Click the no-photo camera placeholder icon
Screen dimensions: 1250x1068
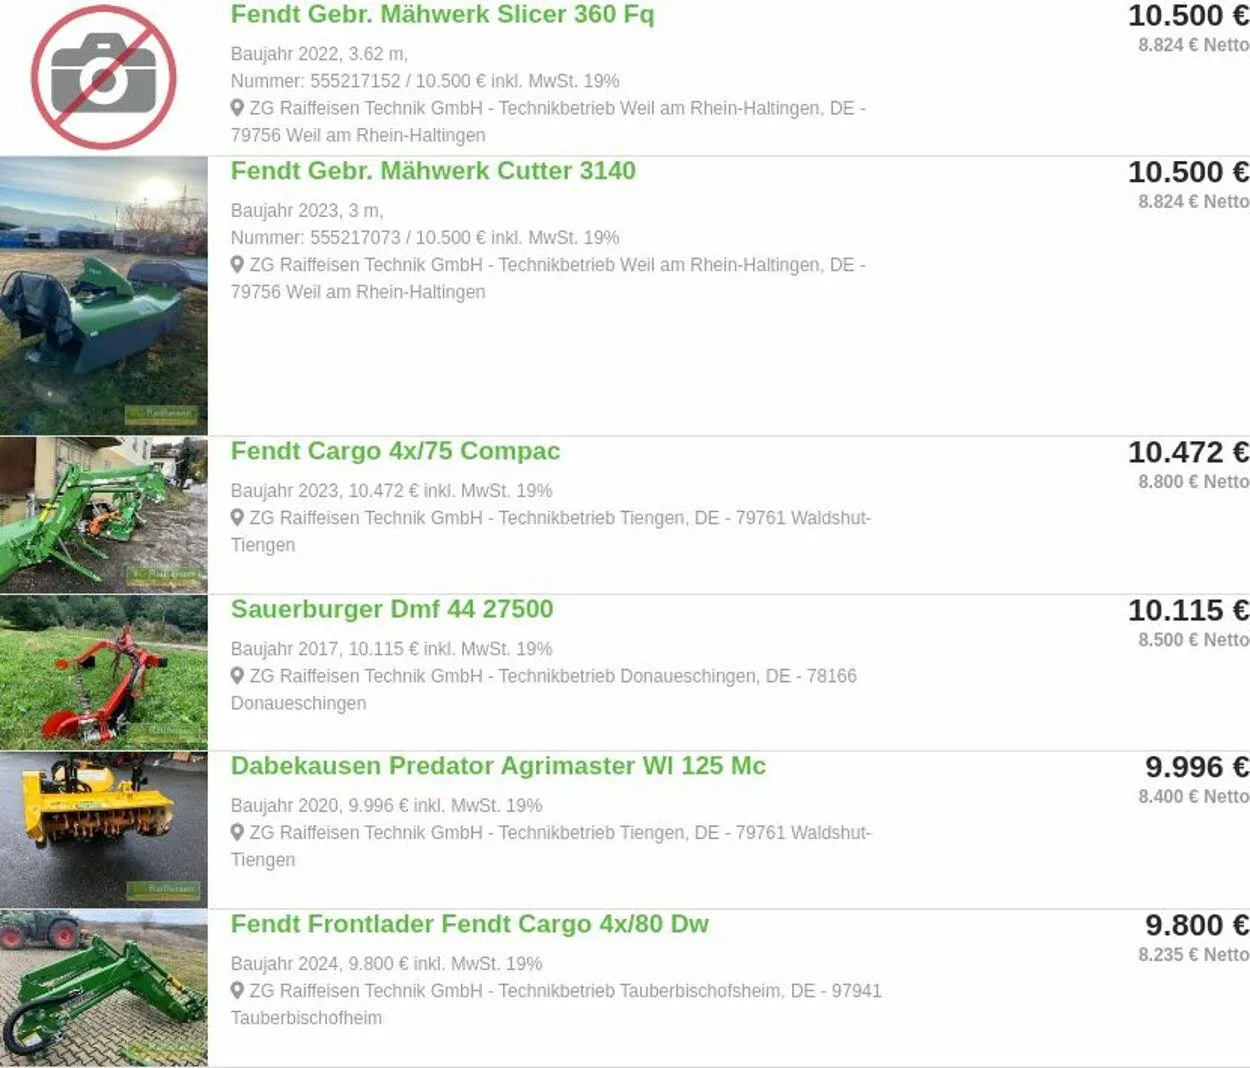(104, 77)
